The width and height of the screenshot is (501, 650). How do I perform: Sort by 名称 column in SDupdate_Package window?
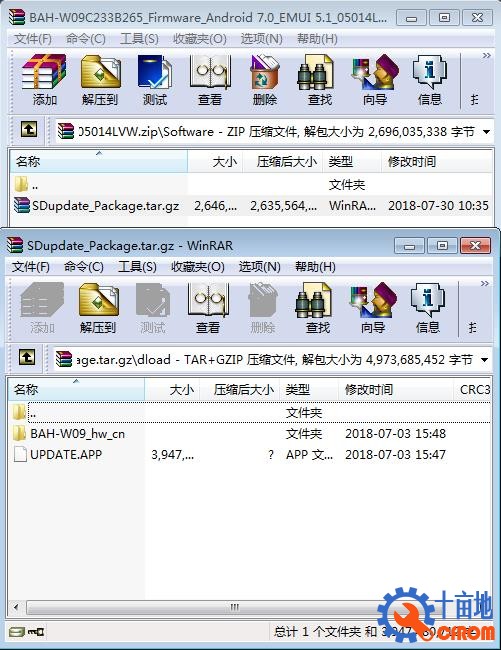[x=76, y=389]
